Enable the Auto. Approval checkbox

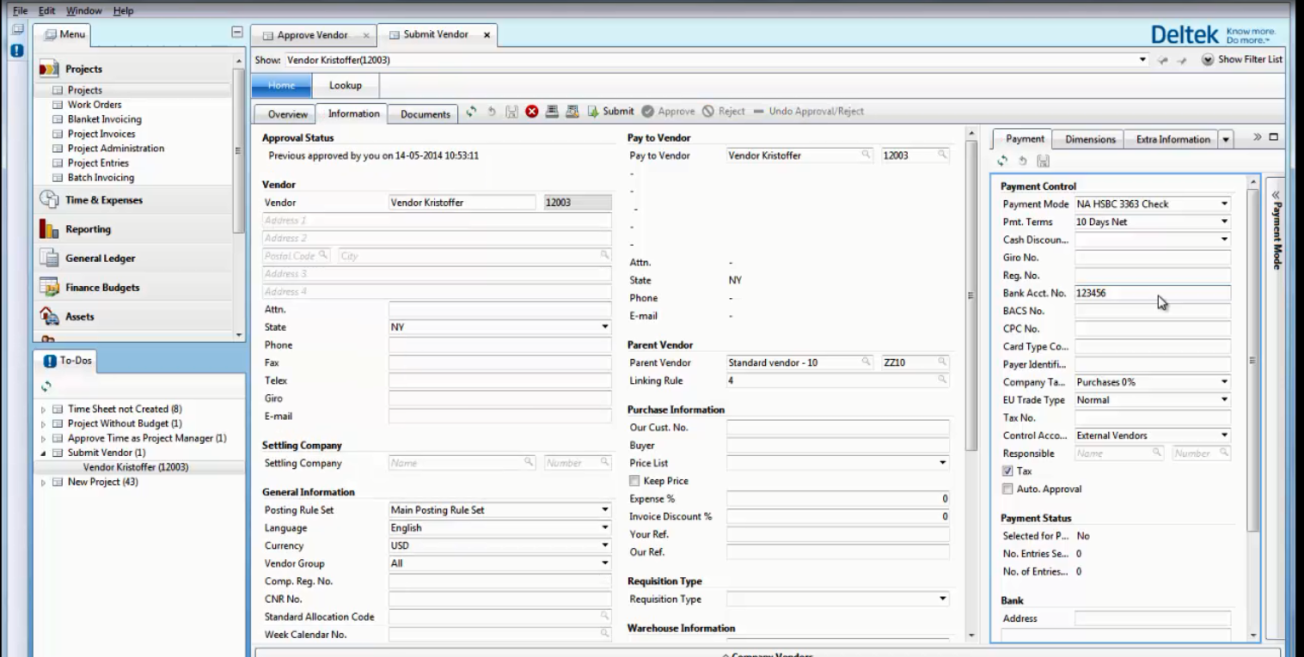click(1008, 489)
